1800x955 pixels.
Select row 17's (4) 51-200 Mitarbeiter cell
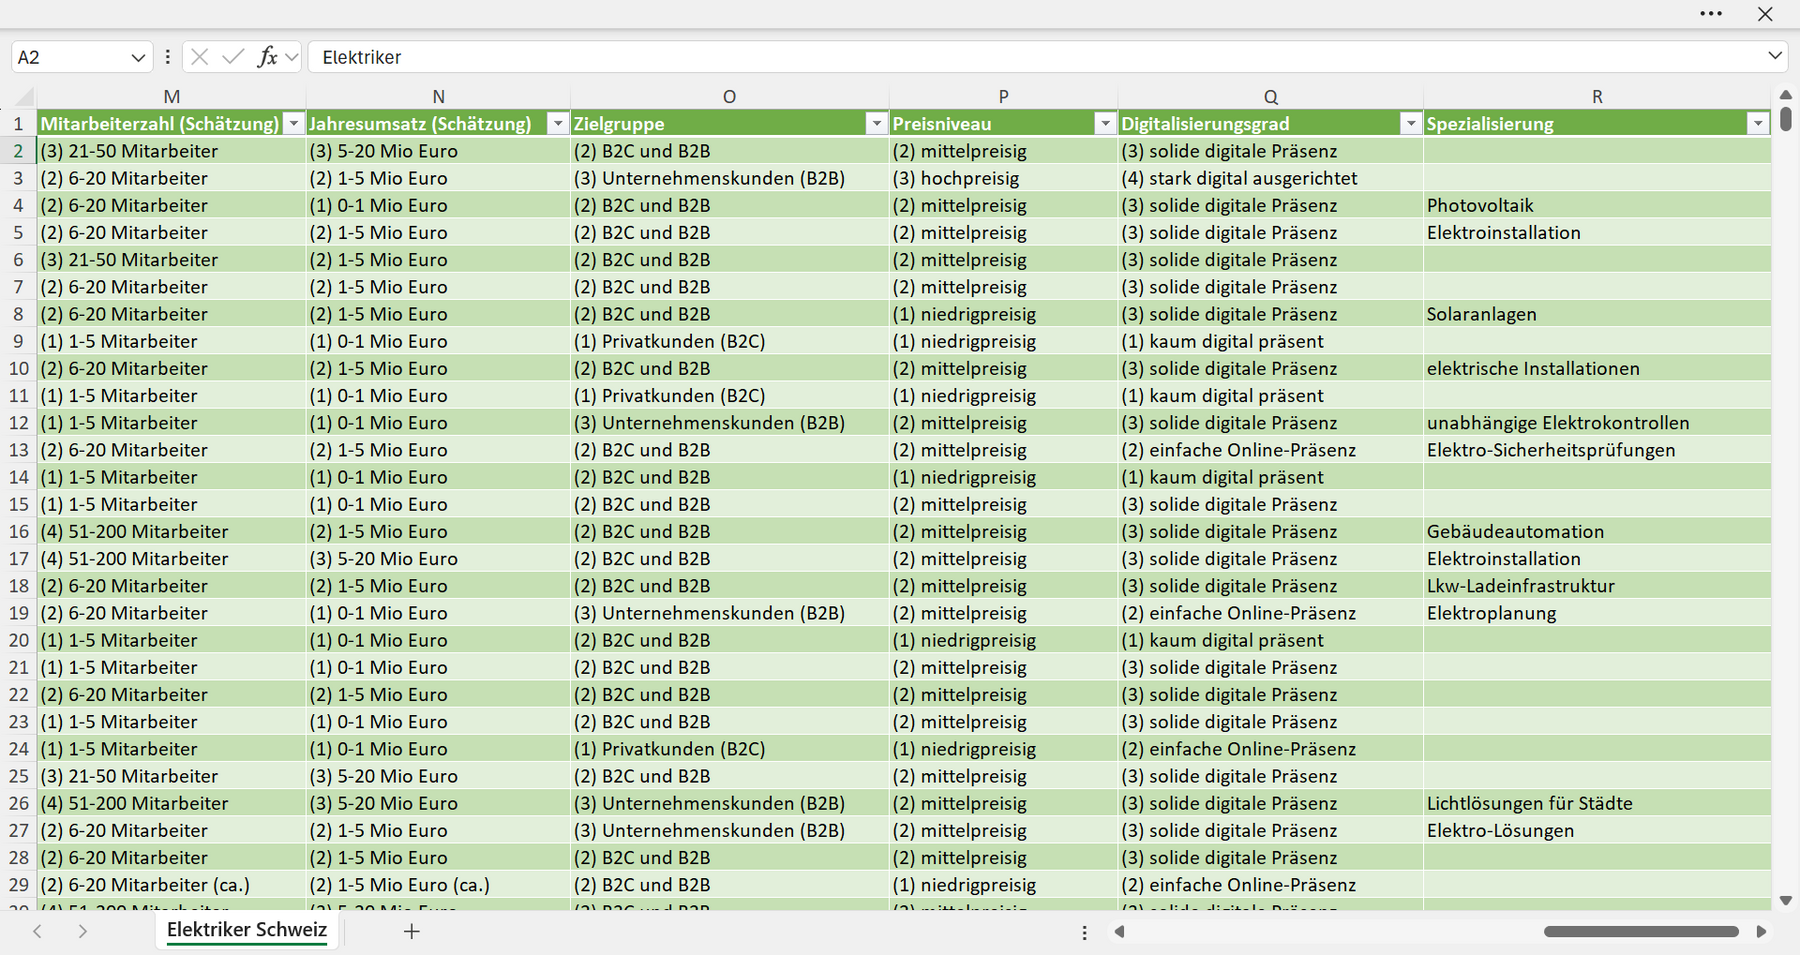pyautogui.click(x=172, y=559)
